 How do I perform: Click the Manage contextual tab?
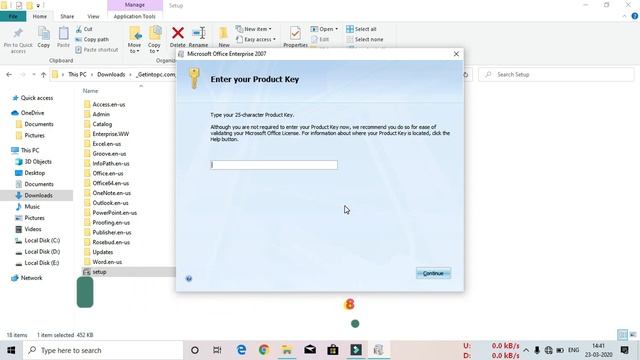click(x=135, y=5)
